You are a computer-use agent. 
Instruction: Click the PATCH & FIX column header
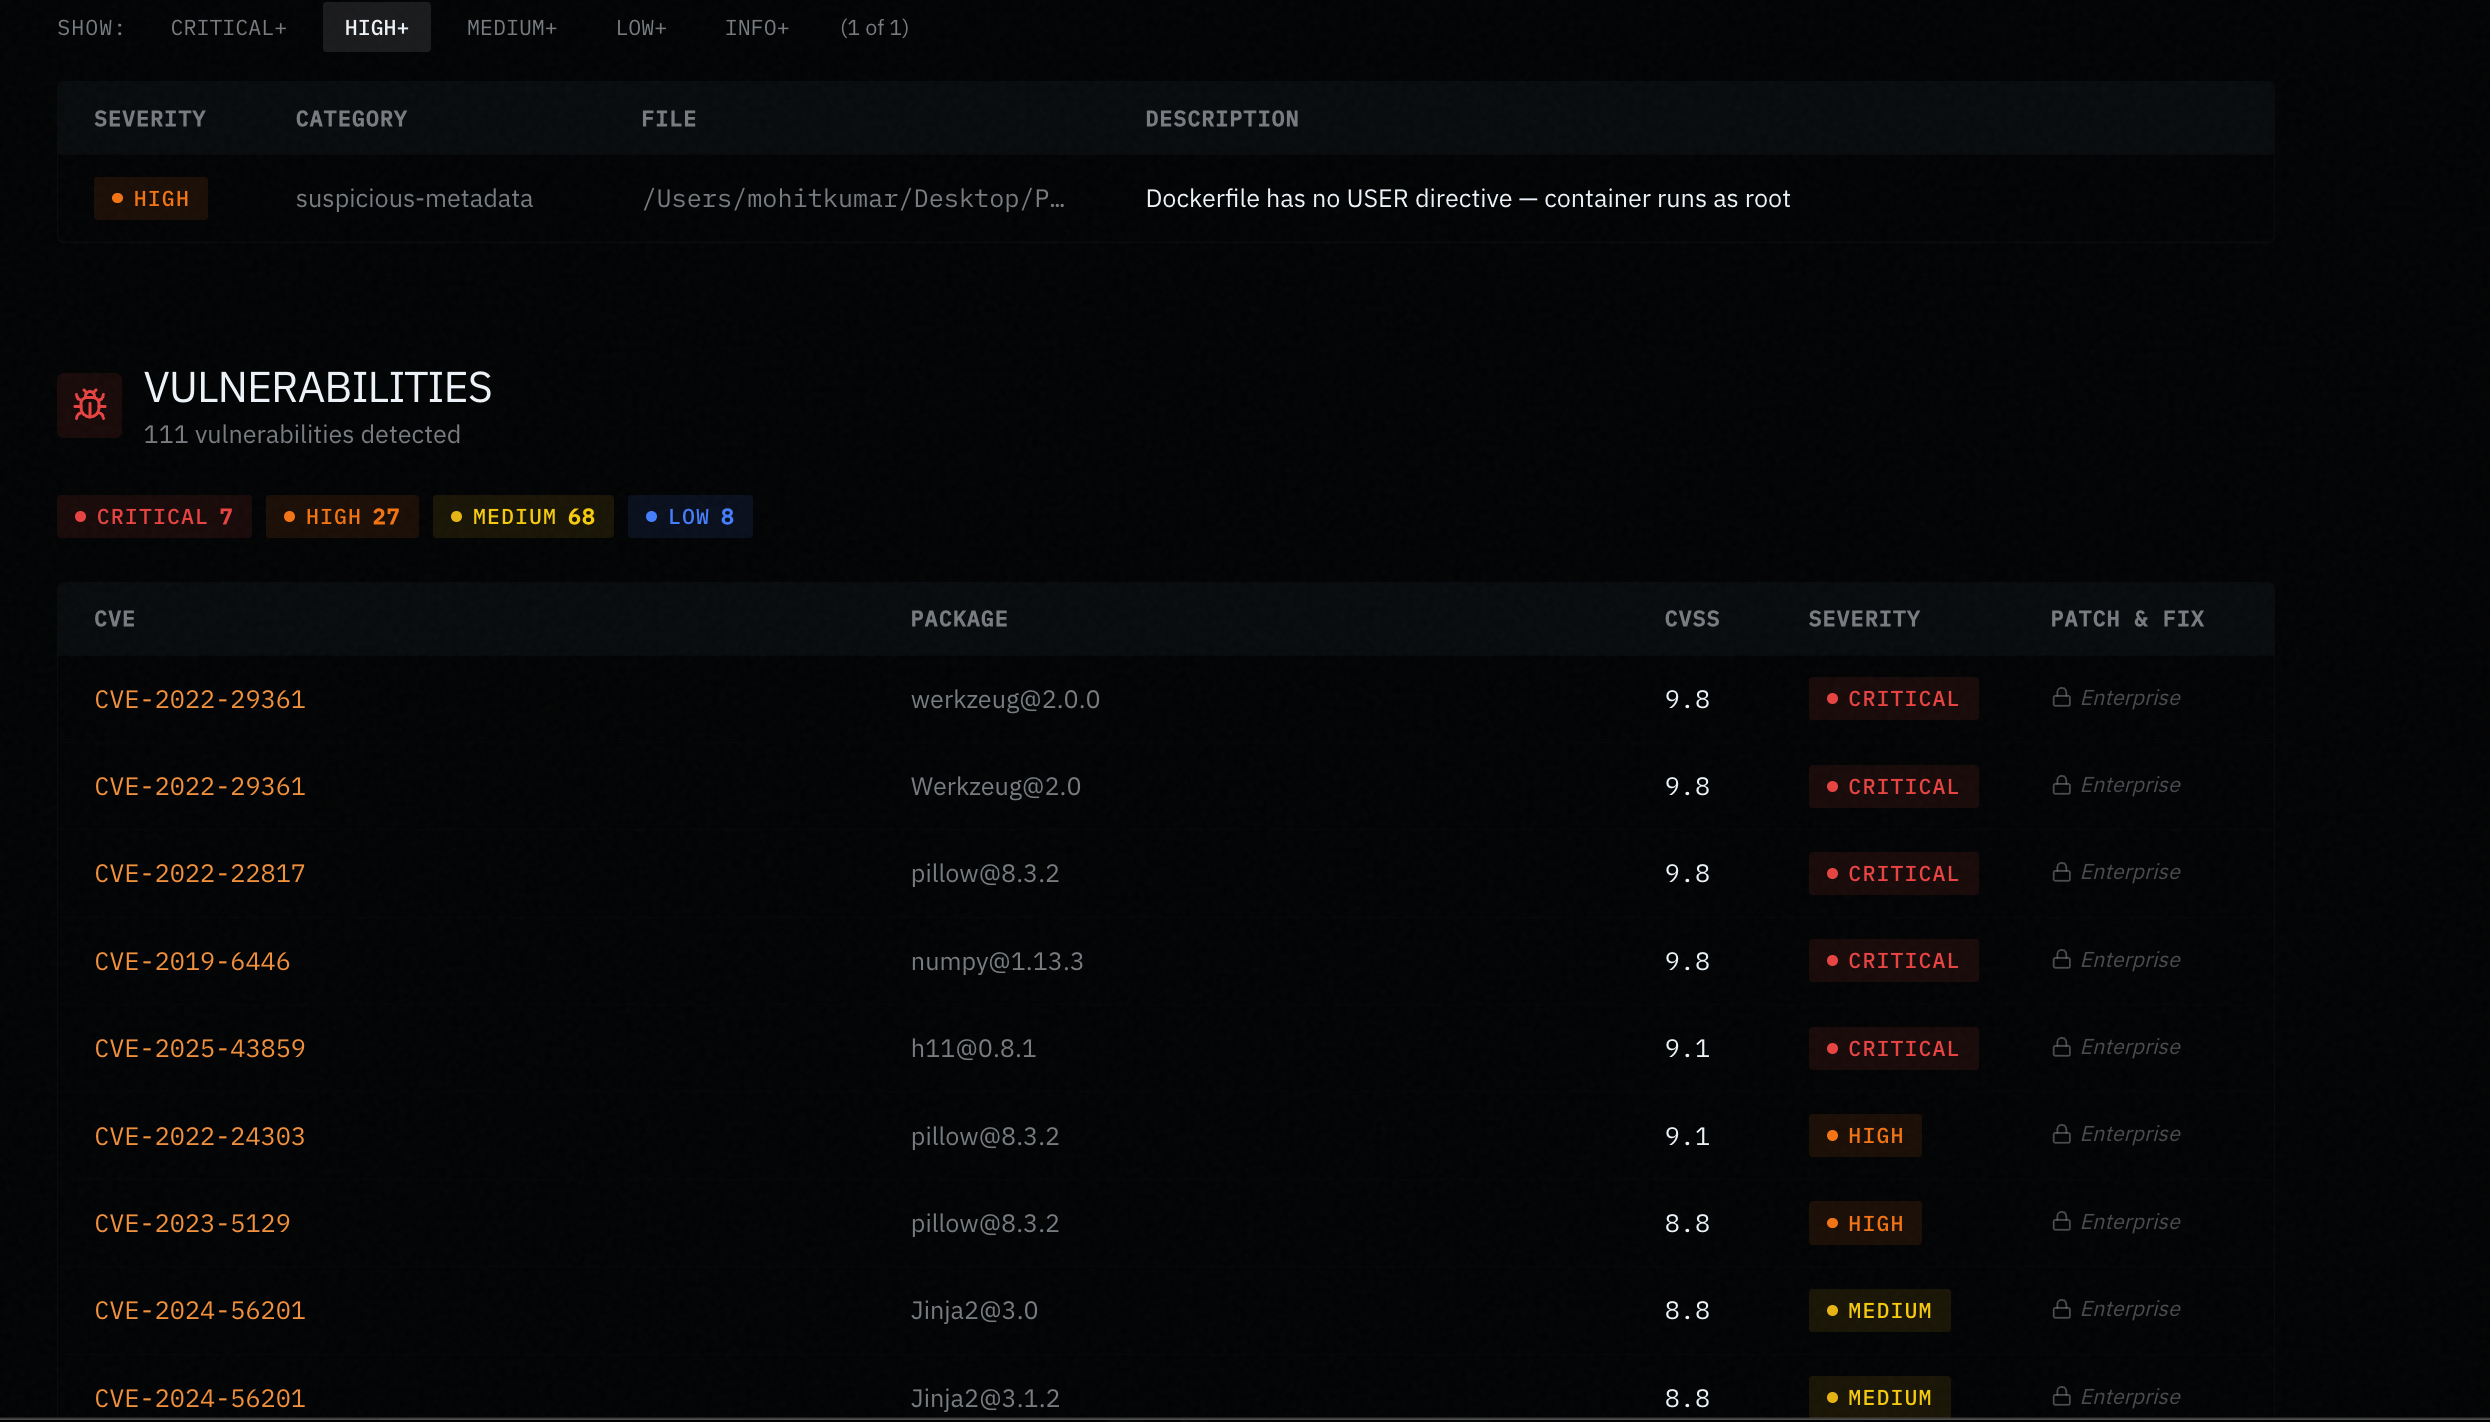coord(2127,619)
